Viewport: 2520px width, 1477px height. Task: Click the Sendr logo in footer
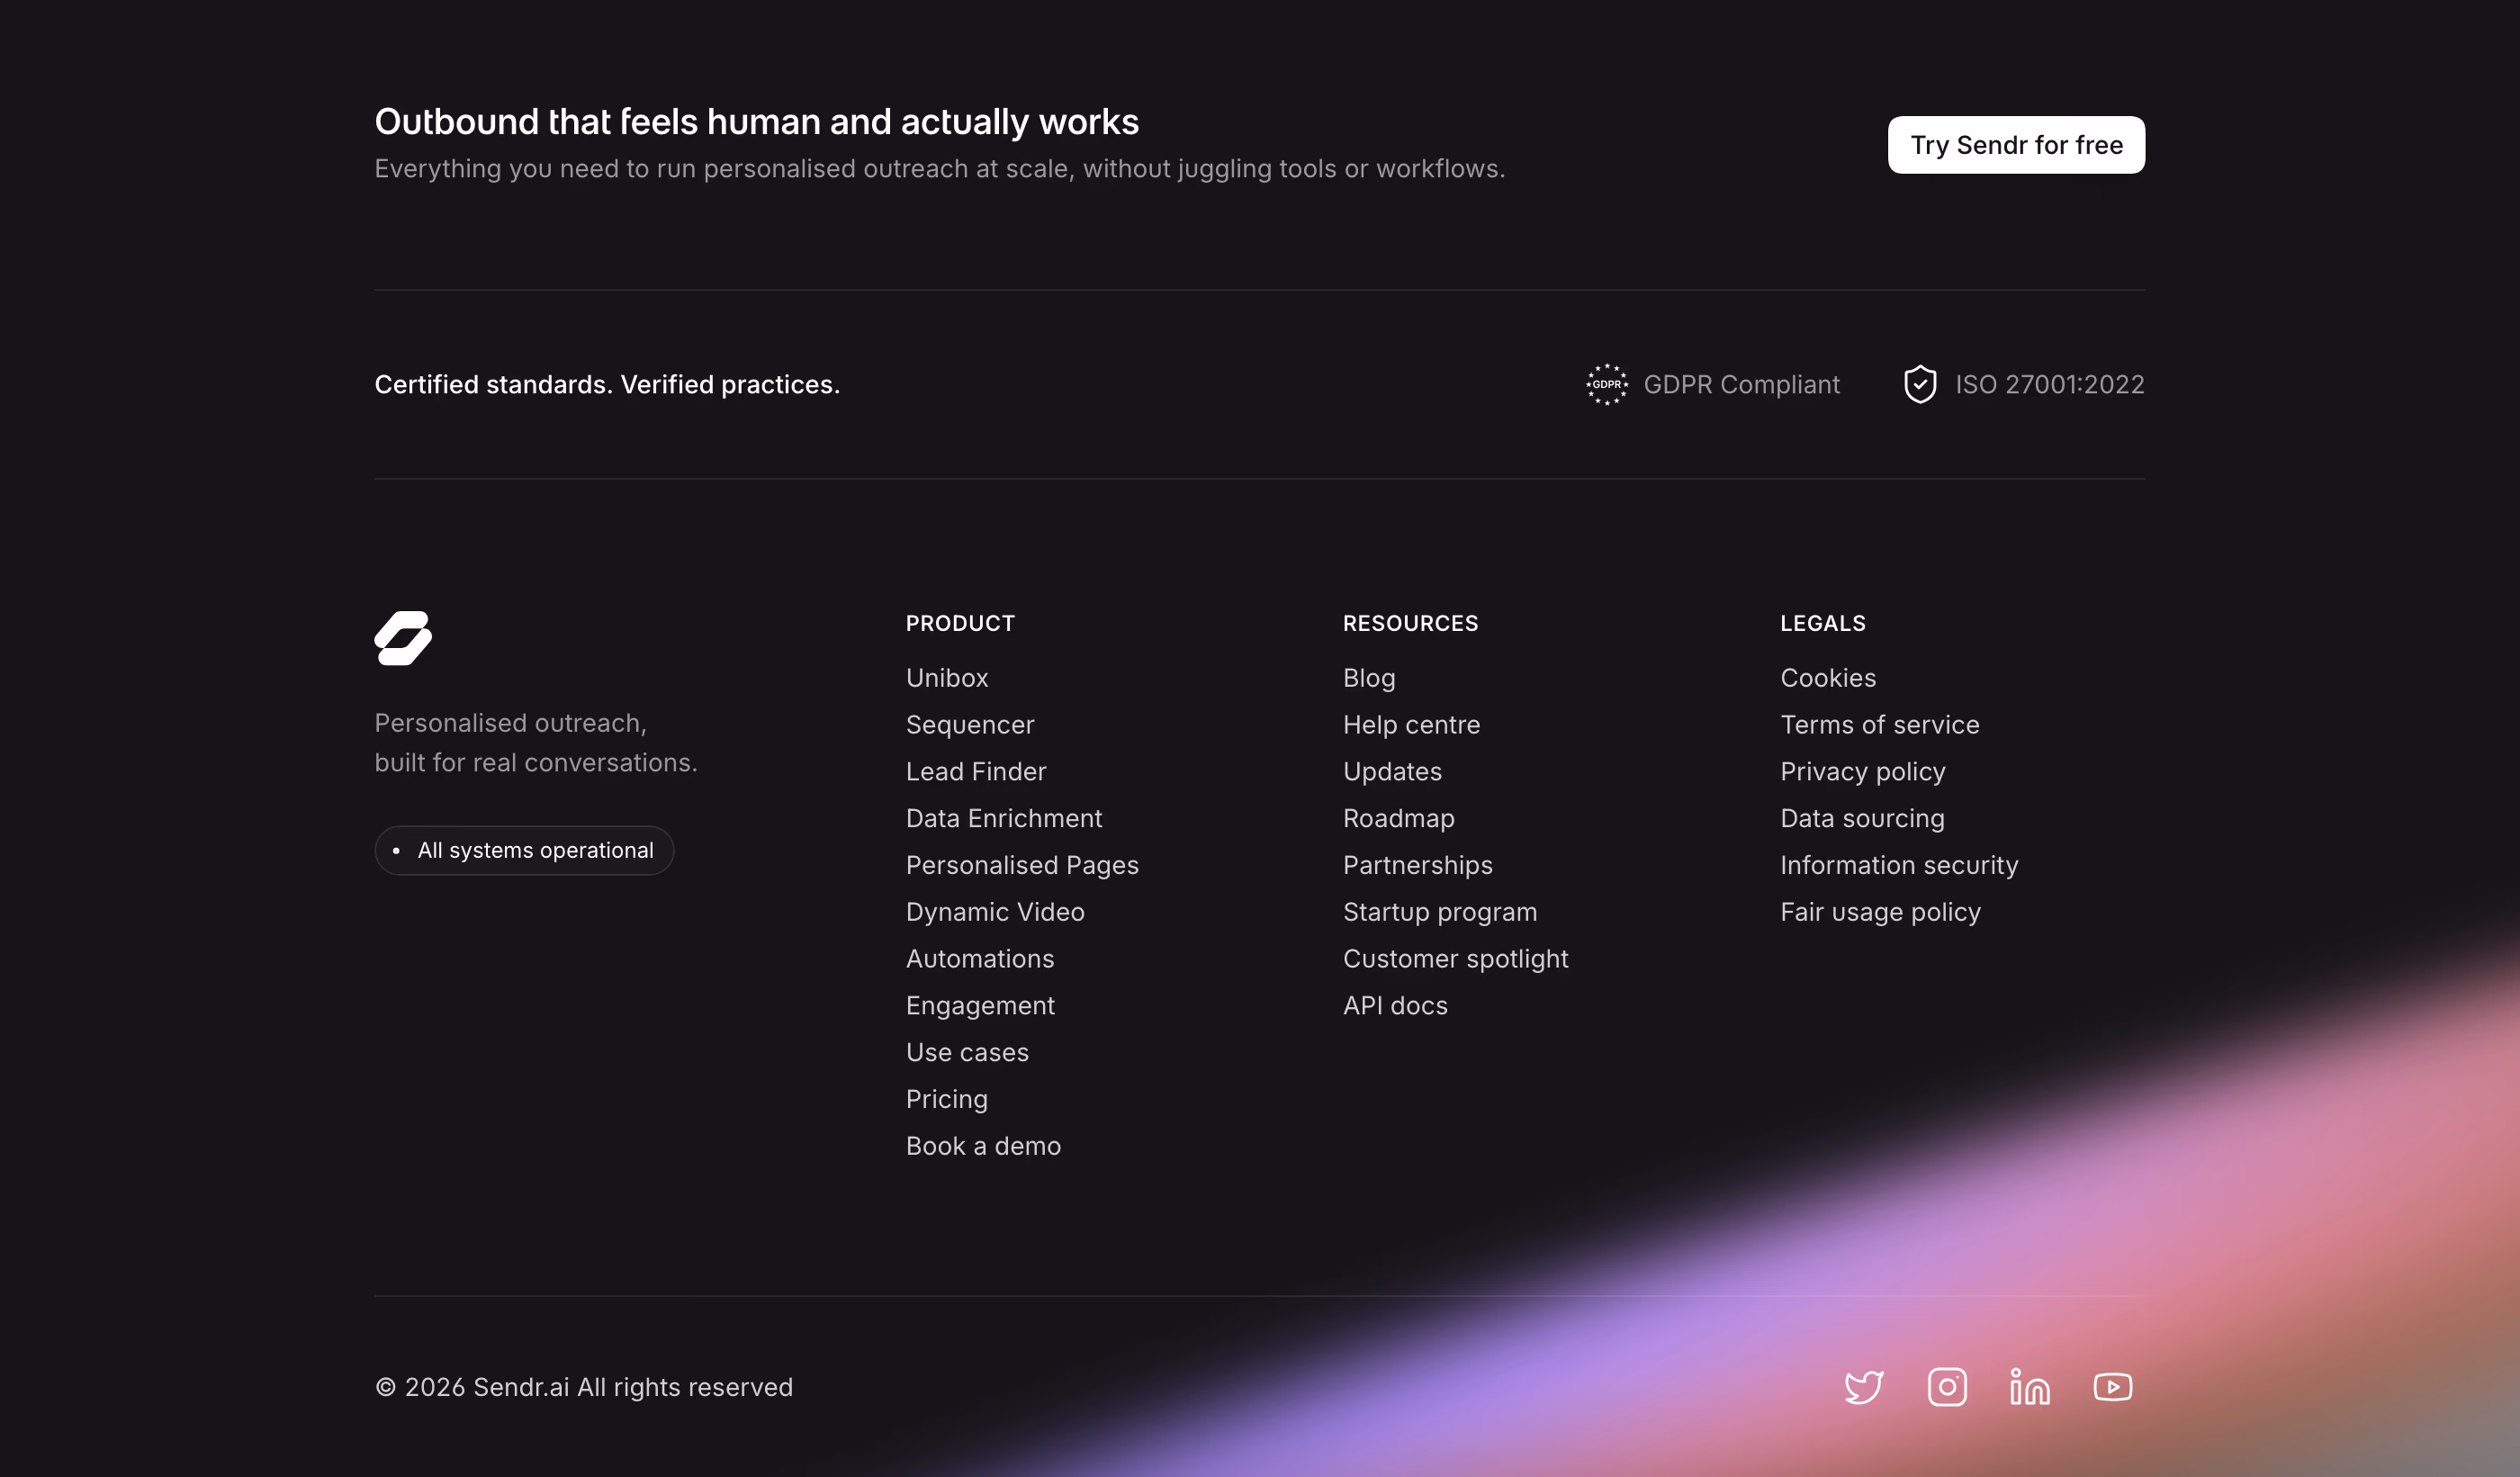pos(403,638)
